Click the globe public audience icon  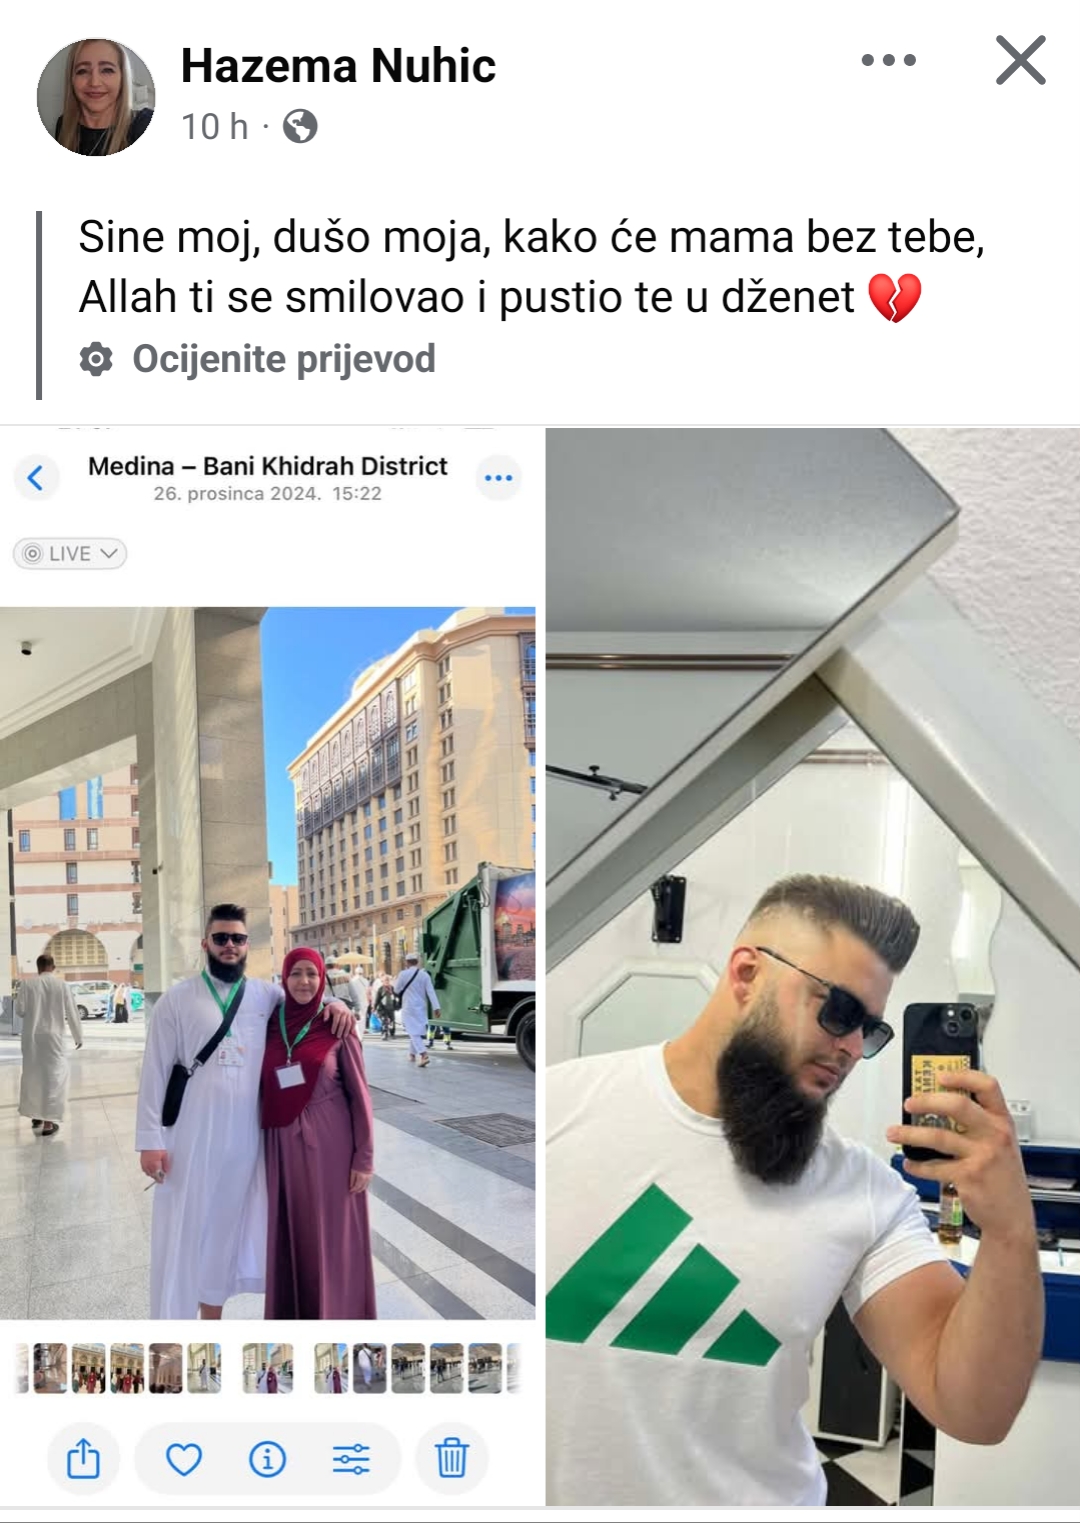[300, 127]
